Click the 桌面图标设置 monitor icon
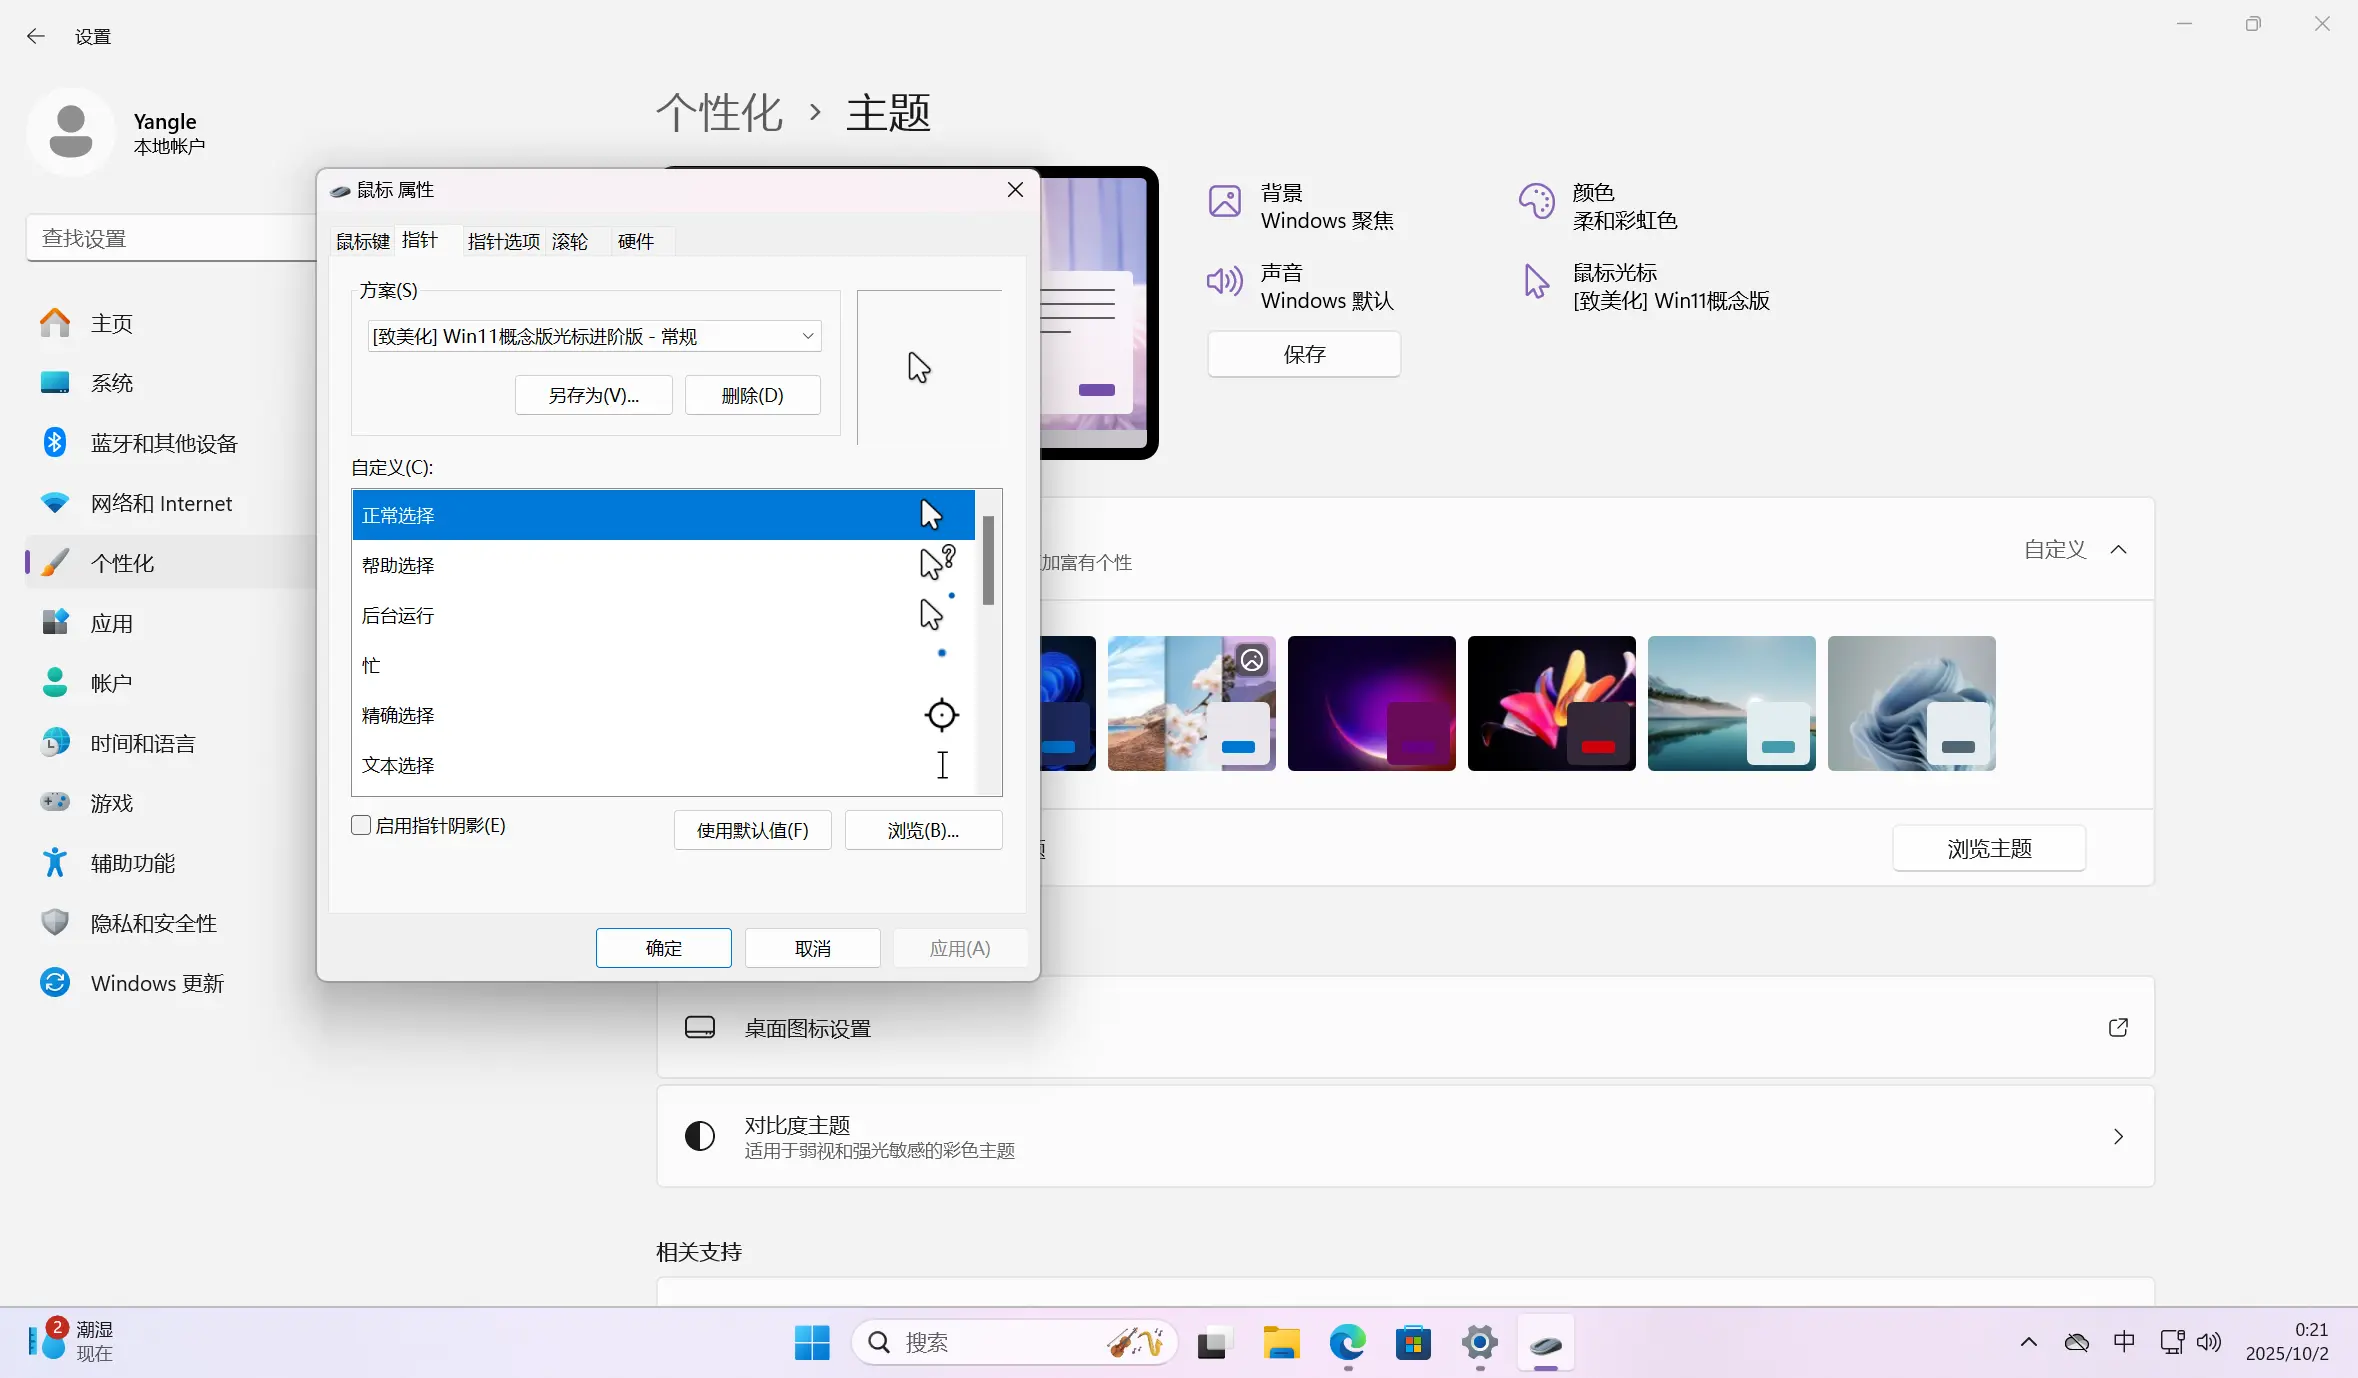 [700, 1027]
